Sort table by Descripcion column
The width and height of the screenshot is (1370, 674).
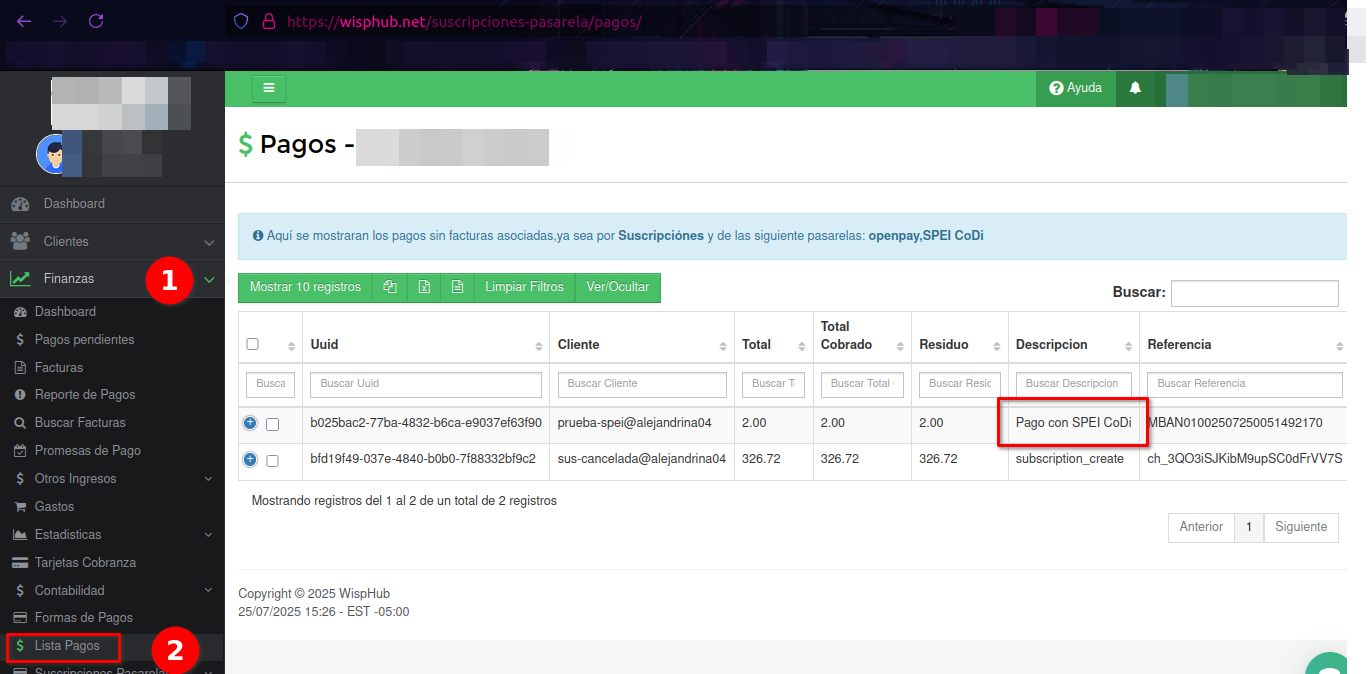(1127, 345)
